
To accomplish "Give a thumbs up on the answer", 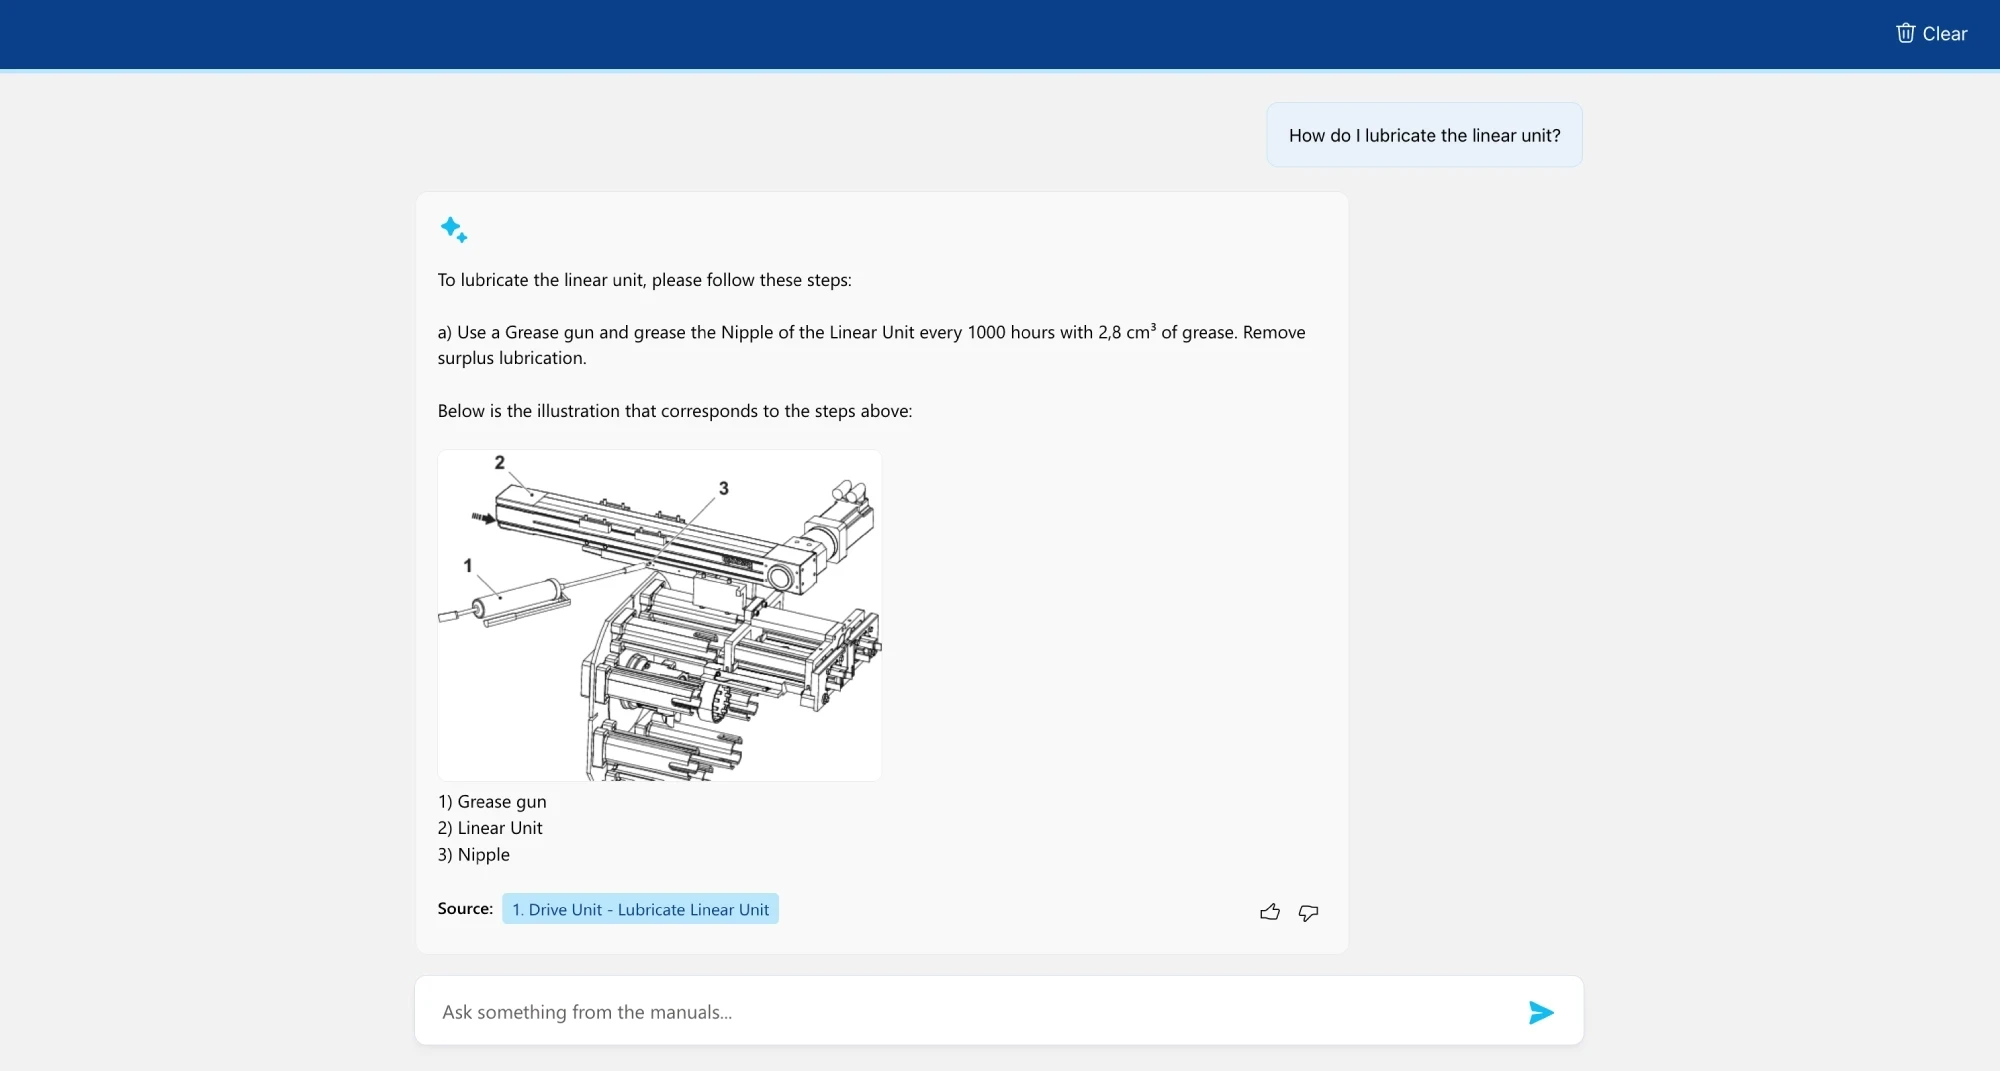I will [1268, 912].
